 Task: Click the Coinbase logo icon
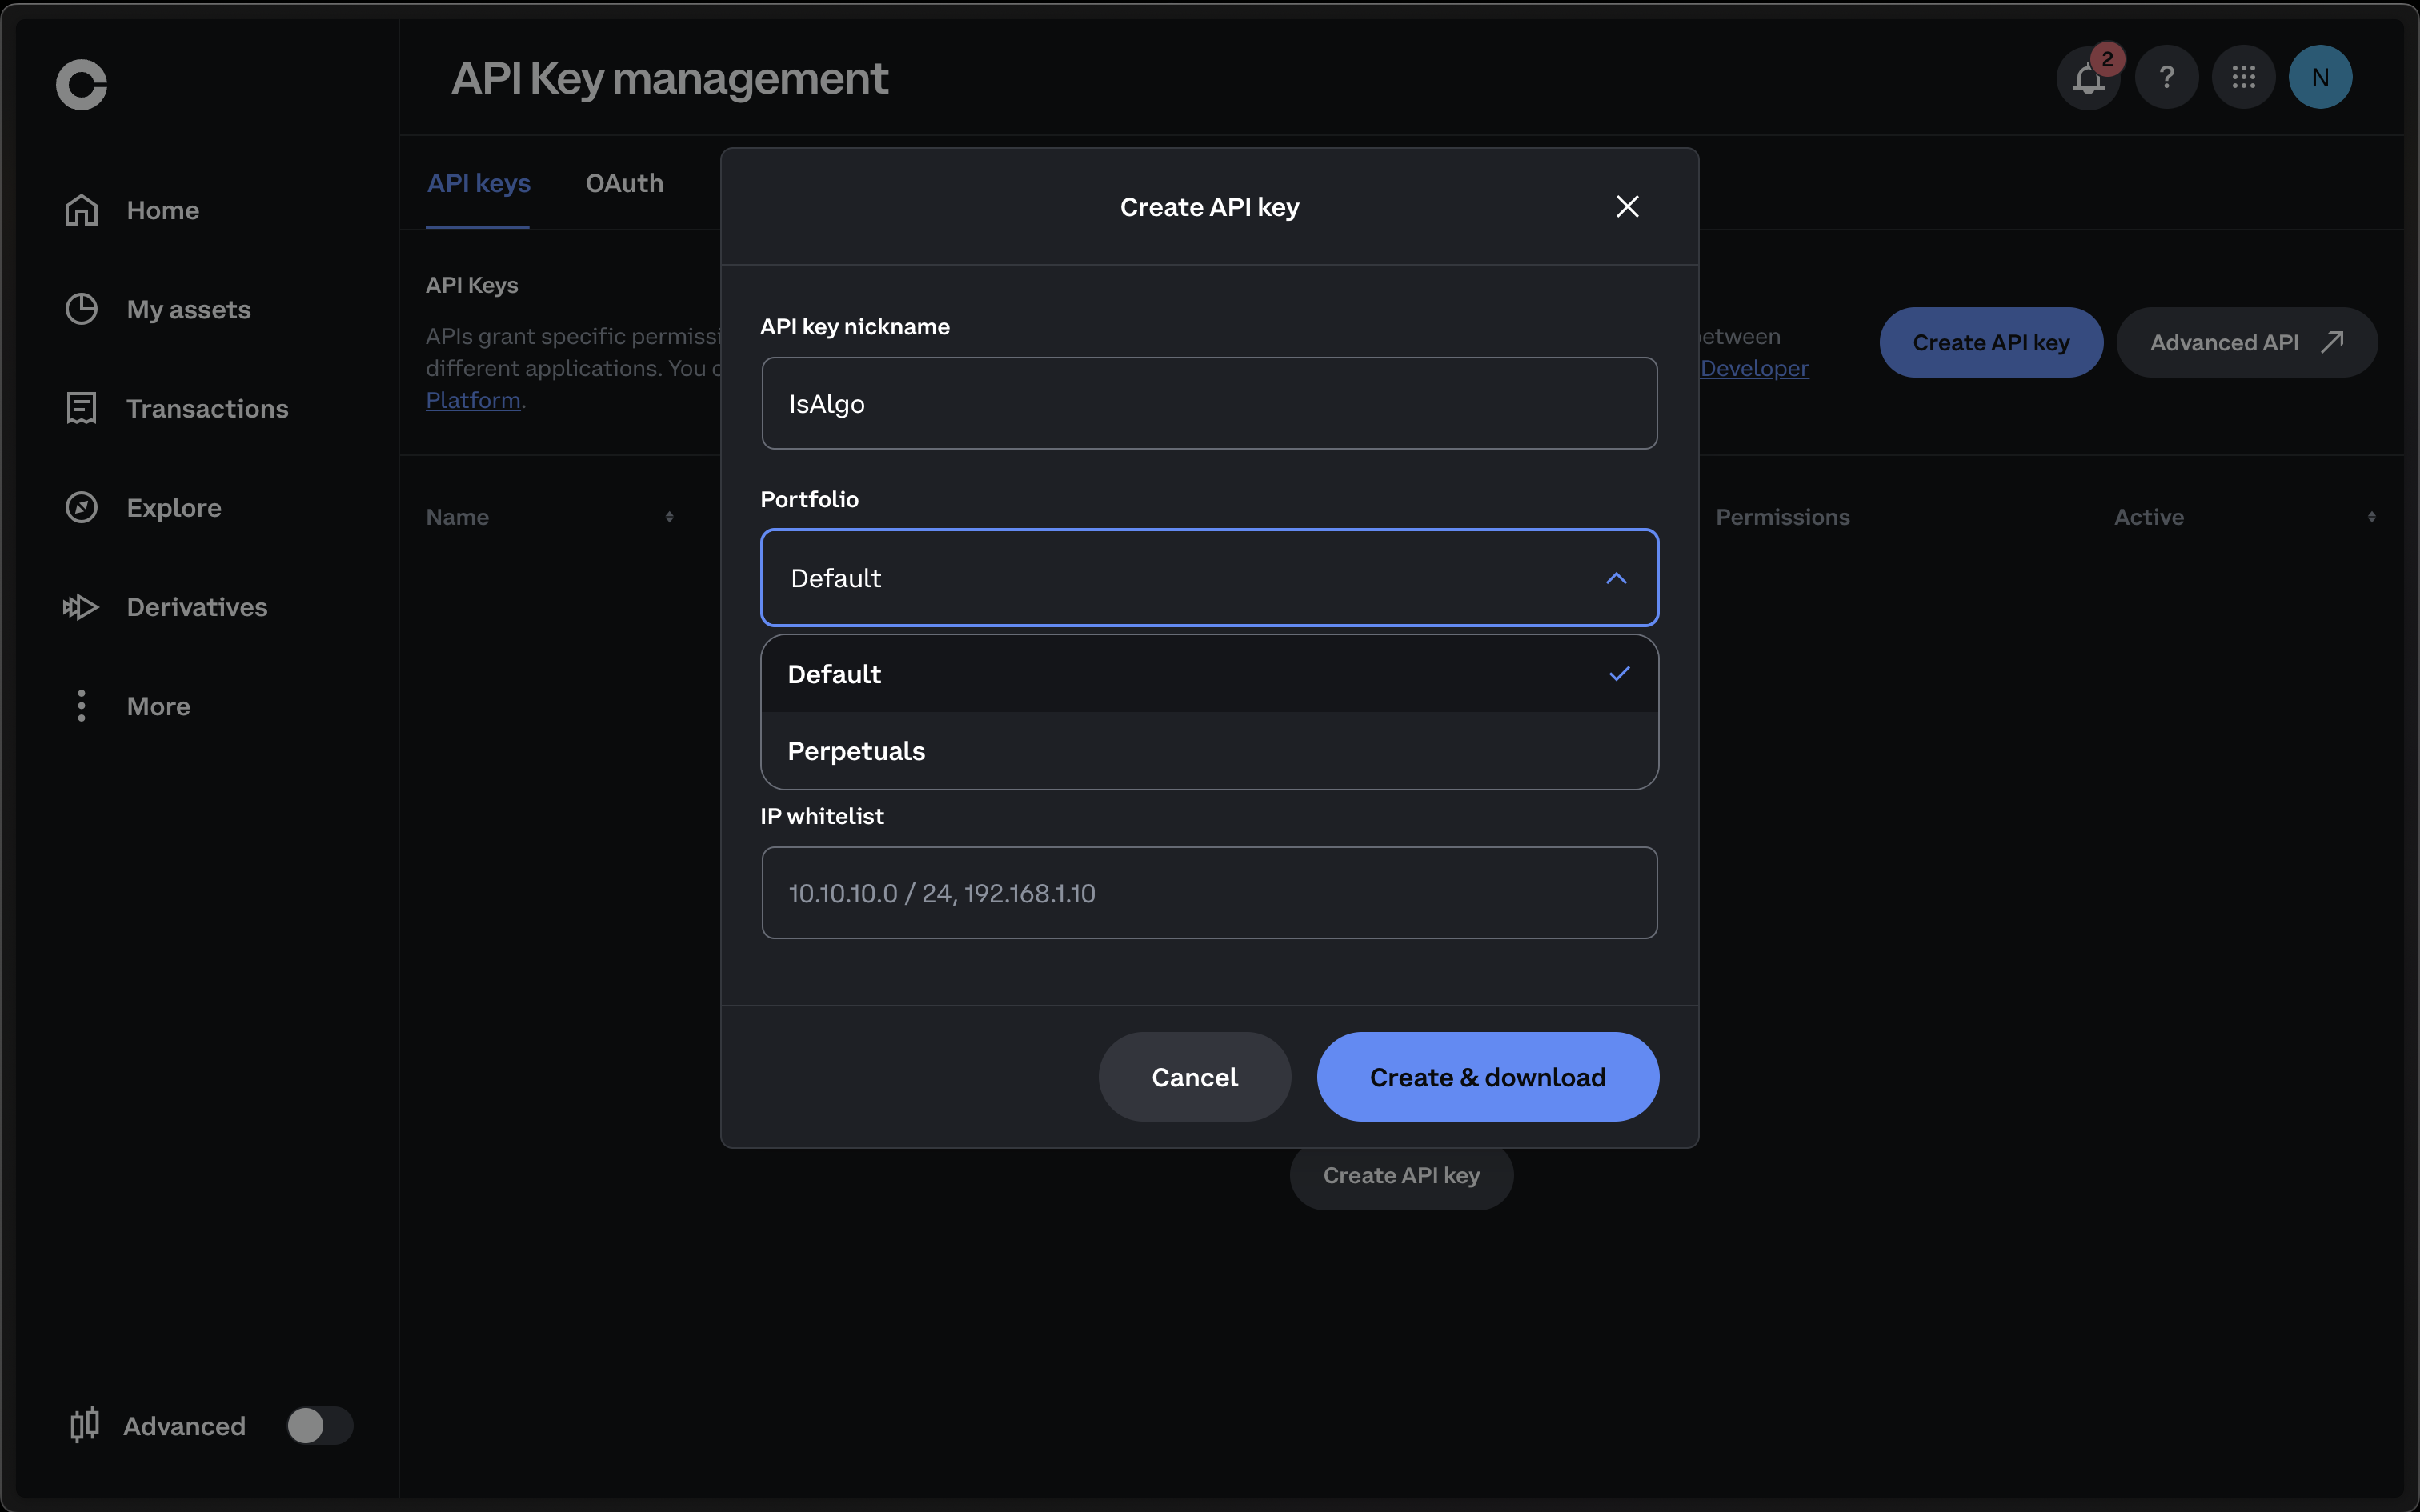coord(81,84)
